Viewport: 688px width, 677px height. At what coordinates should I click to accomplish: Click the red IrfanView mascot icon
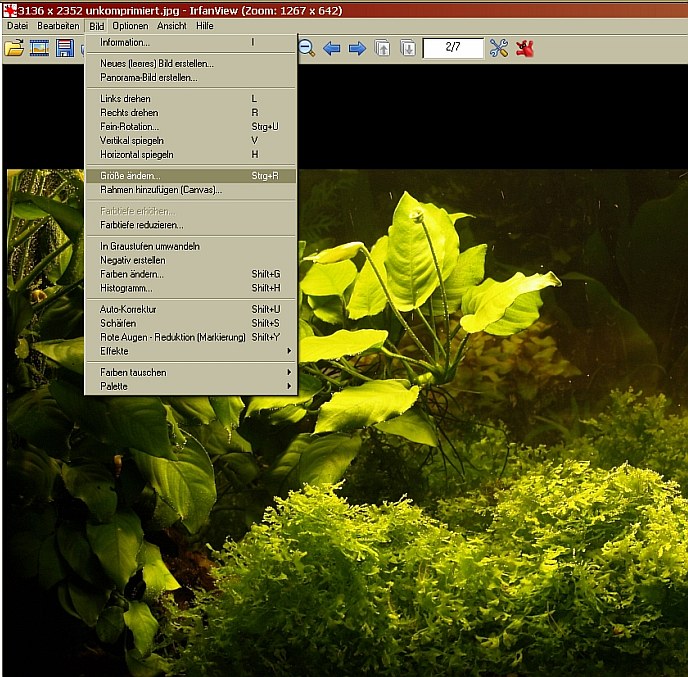[x=524, y=48]
